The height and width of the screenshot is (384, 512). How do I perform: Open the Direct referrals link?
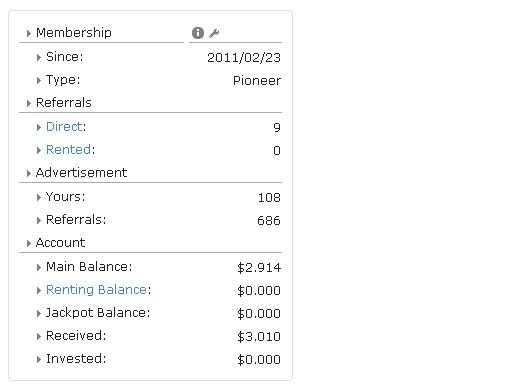pyautogui.click(x=64, y=127)
